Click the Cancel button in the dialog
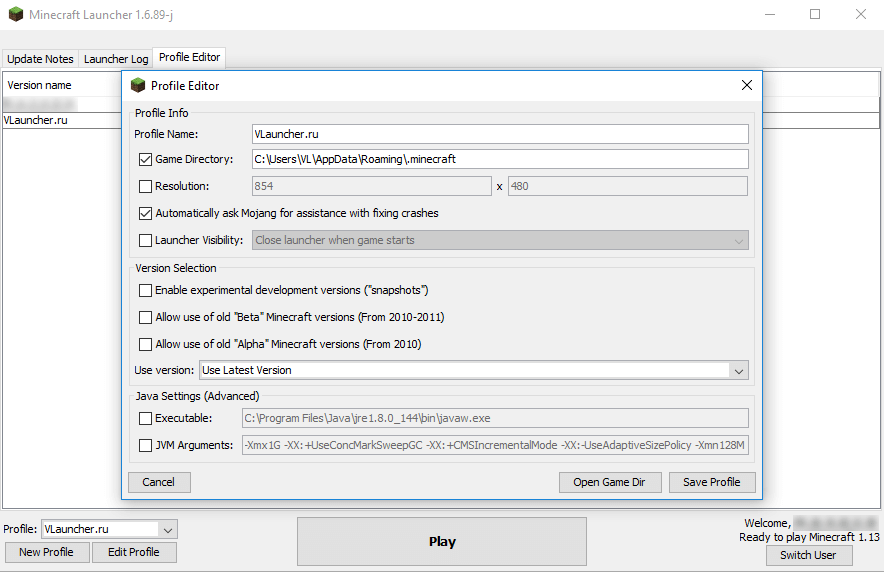Screen dimensions: 884x572 pos(159,482)
